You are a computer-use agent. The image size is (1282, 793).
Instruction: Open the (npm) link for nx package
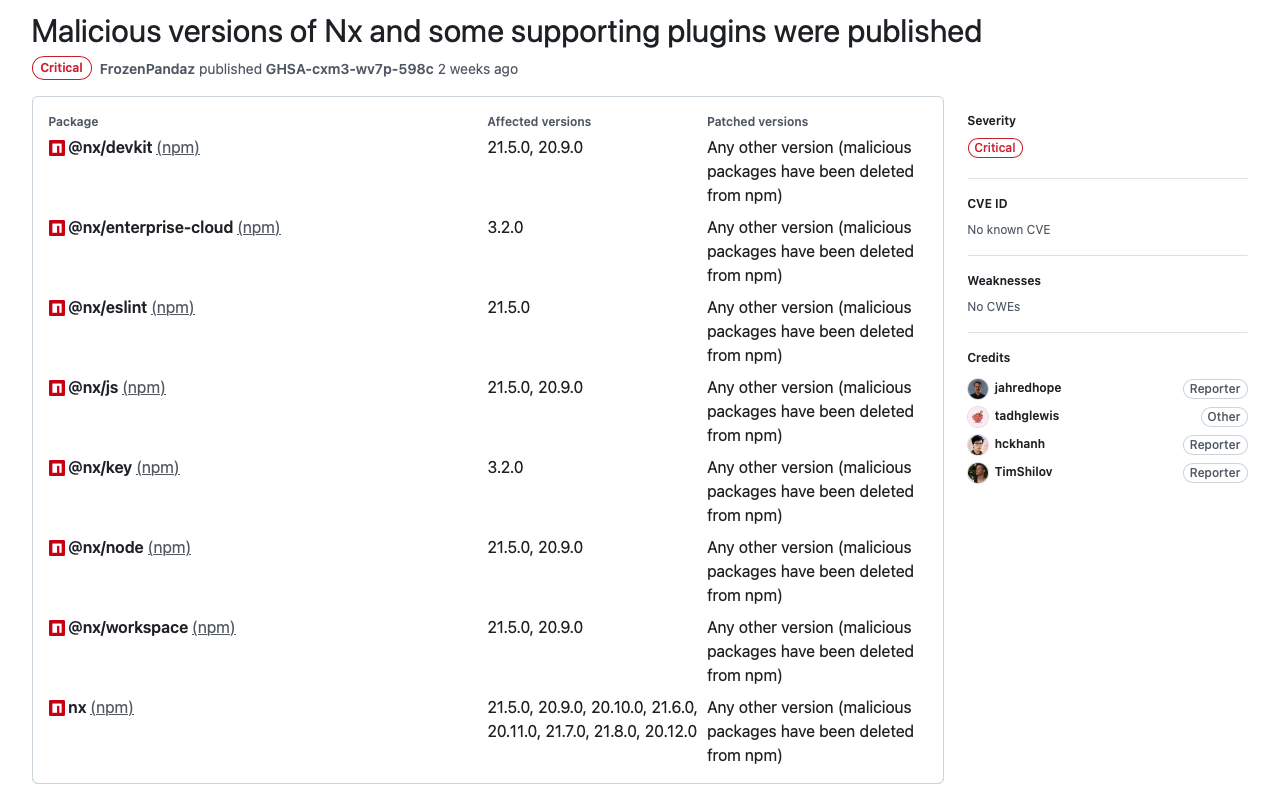point(112,707)
